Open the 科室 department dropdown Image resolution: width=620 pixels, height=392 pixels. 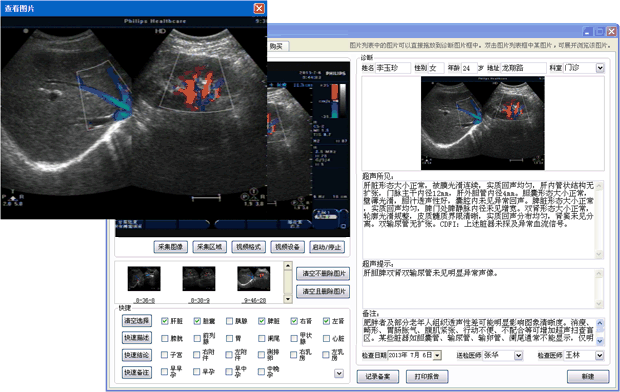point(600,68)
